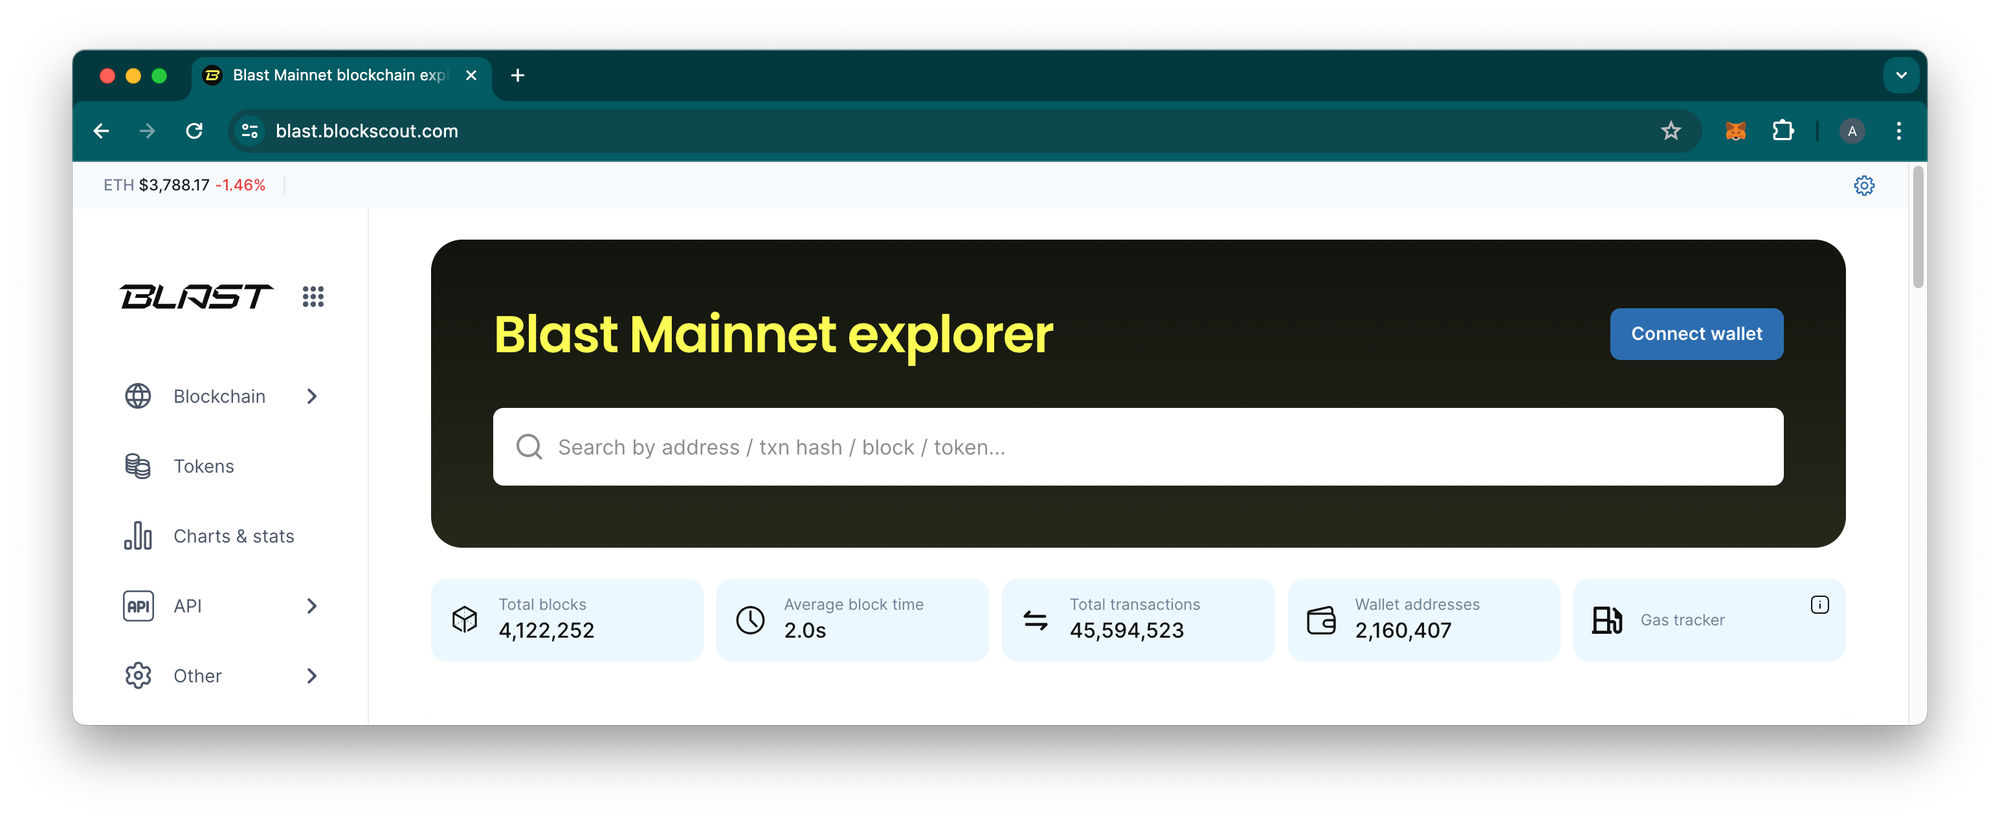Image resolution: width=2000 pixels, height=821 pixels.
Task: Click the -1.46% price change
Action: tap(241, 185)
